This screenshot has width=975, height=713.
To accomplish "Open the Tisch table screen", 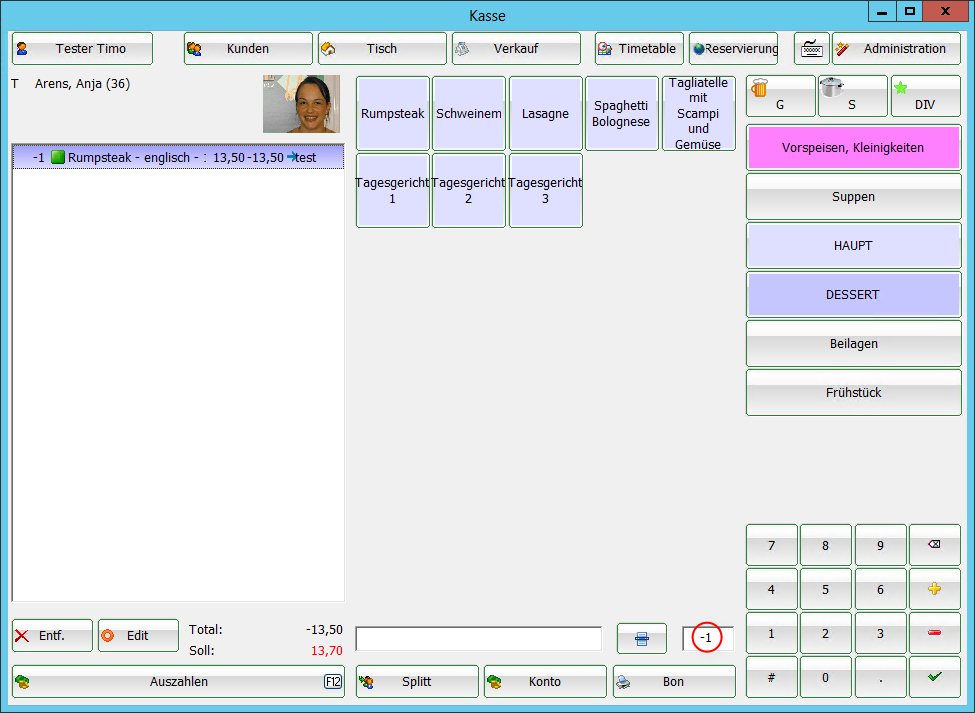I will point(382,48).
